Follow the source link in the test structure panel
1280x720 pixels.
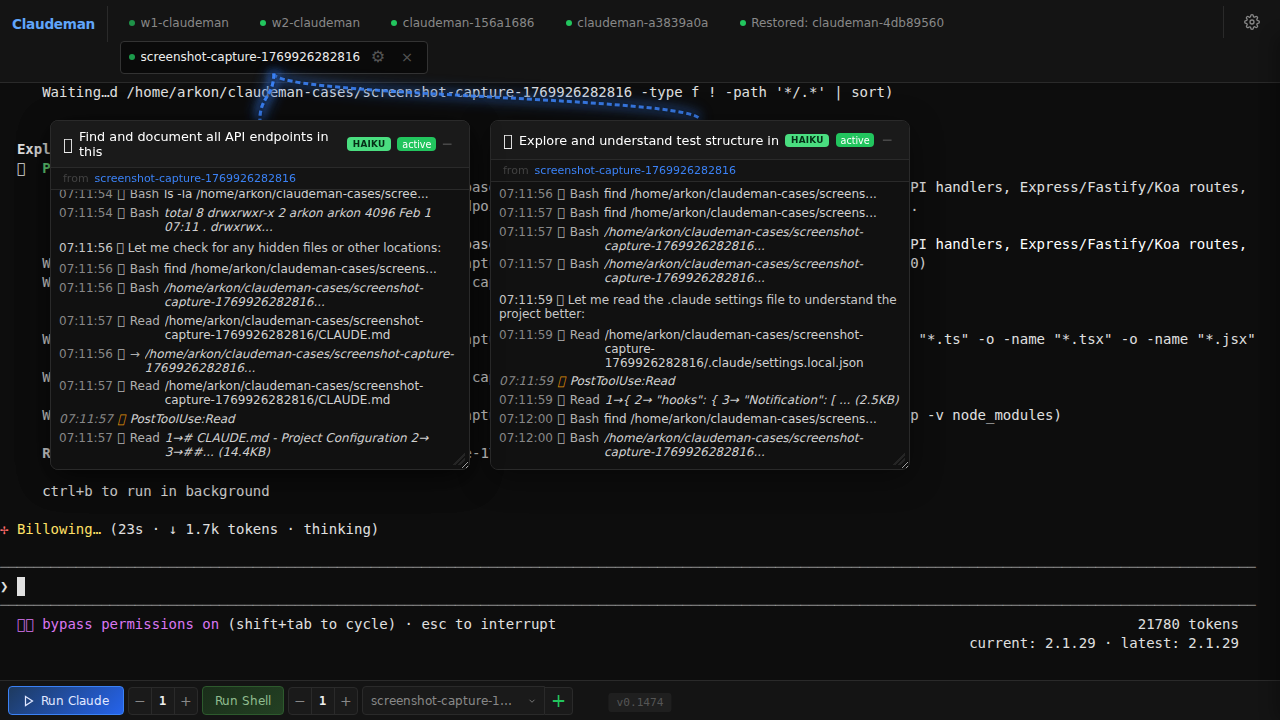click(635, 170)
